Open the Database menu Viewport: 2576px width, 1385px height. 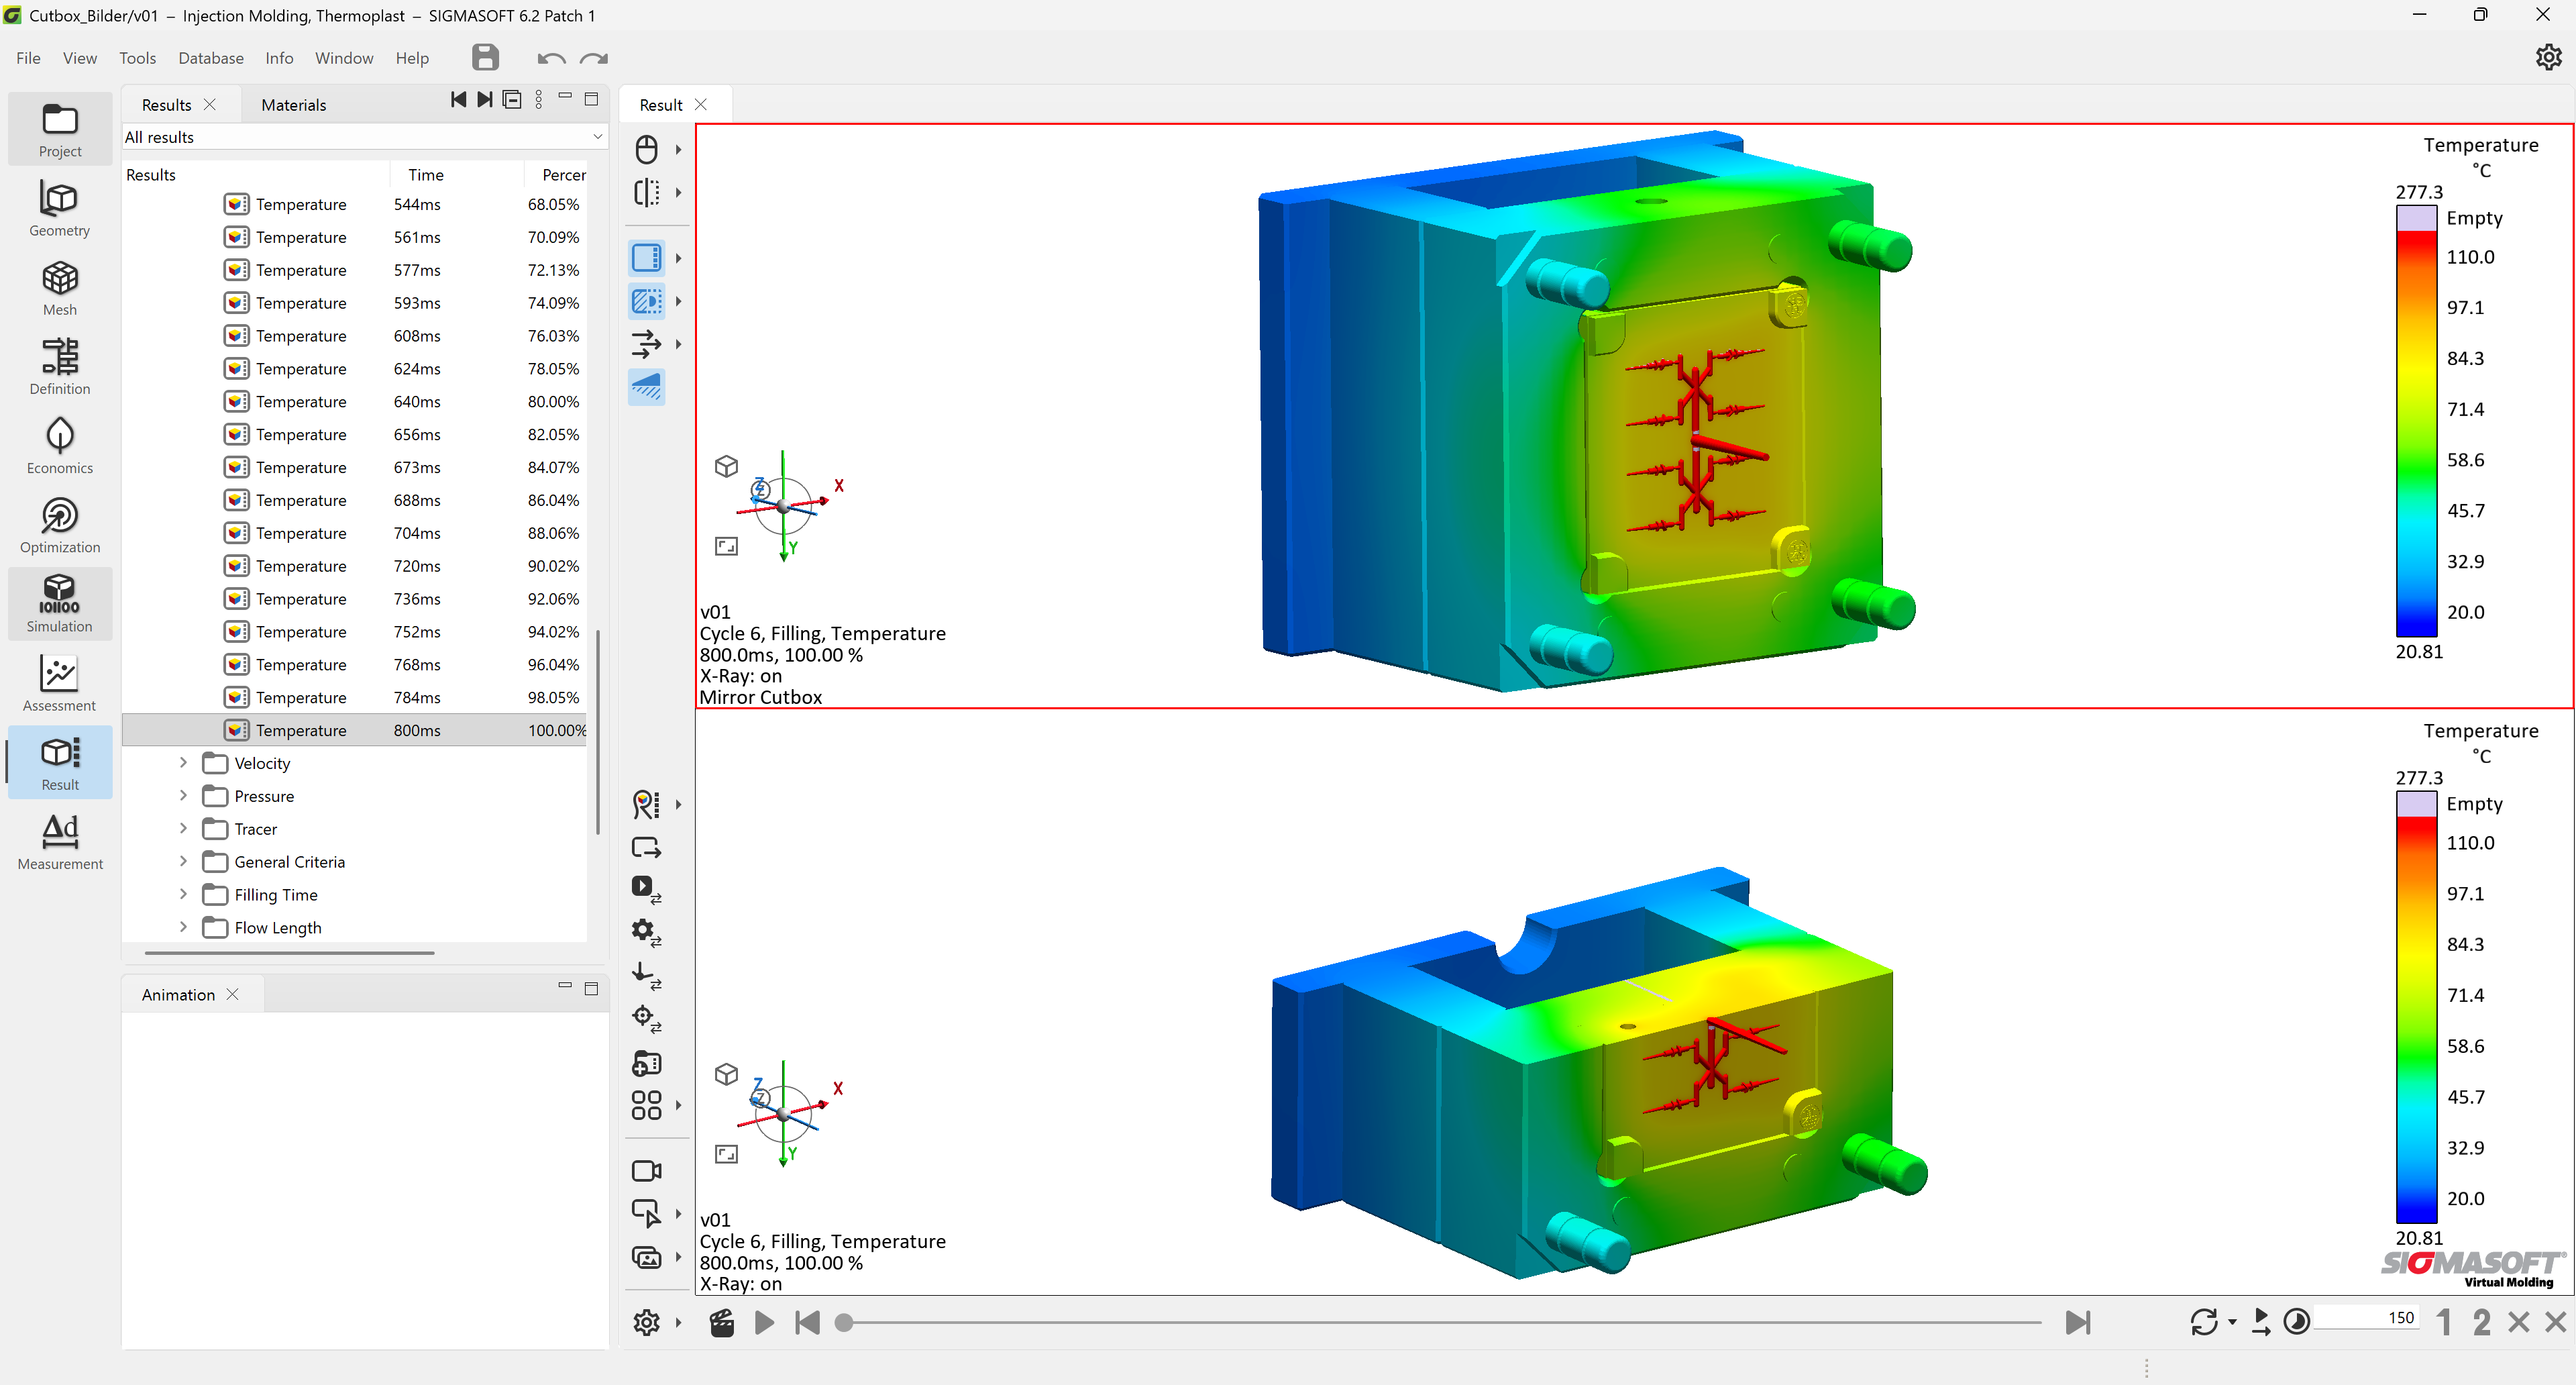pos(211,58)
